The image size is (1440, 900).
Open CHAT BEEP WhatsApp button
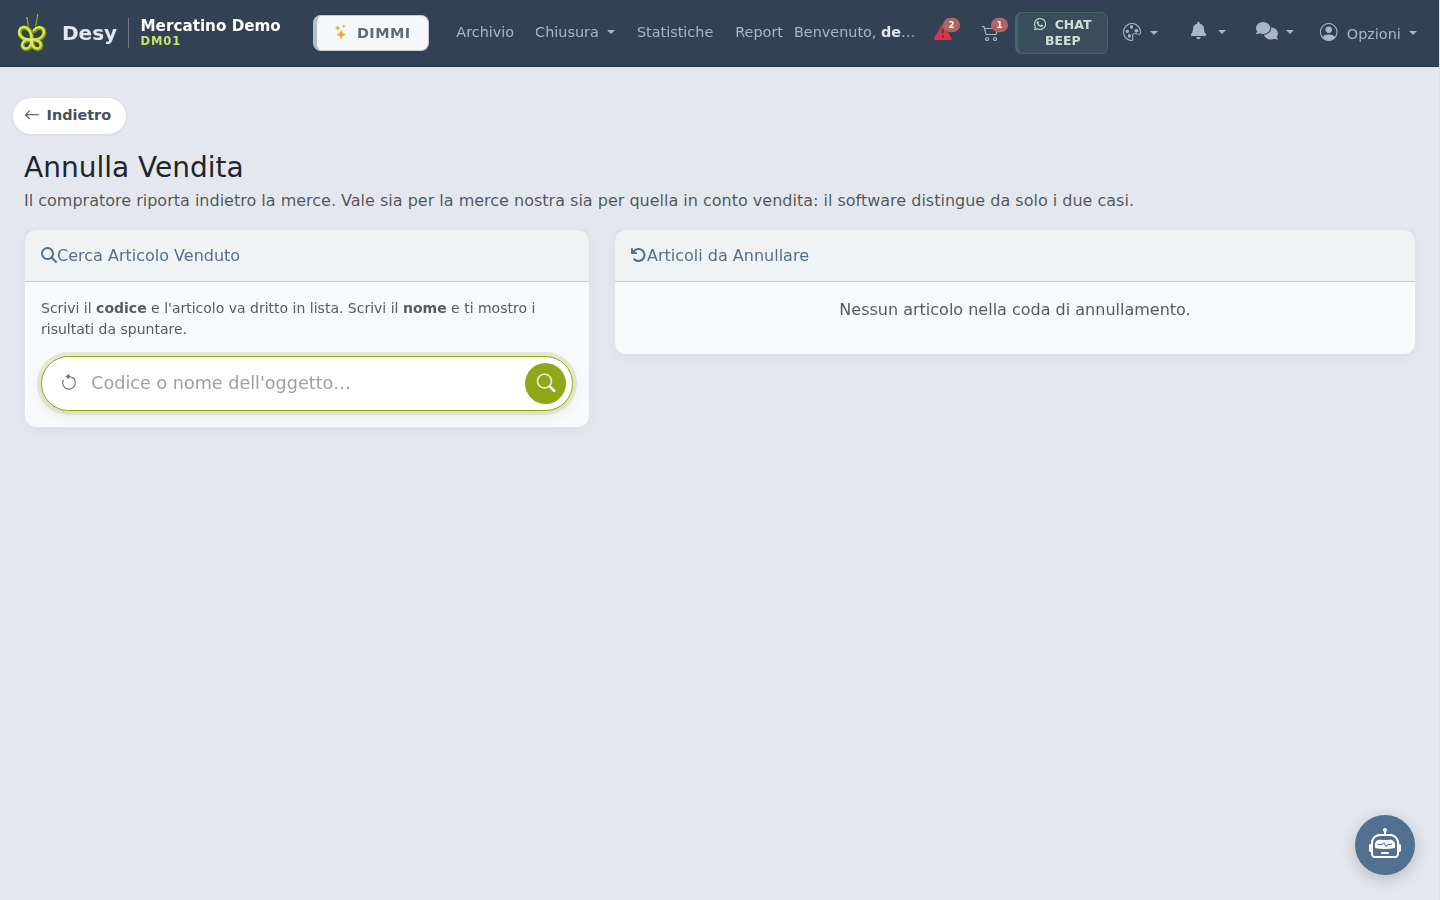click(x=1062, y=33)
